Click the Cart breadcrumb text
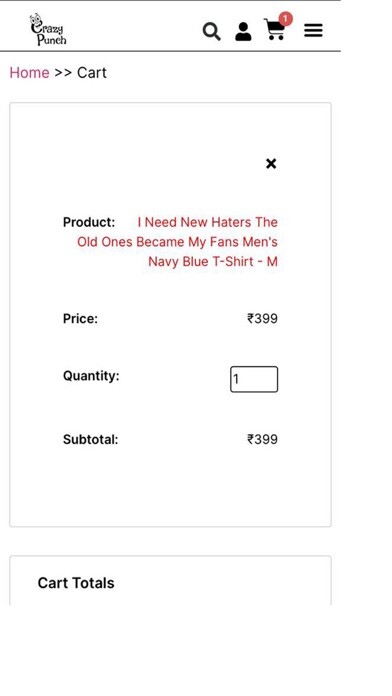Screen dimensions: 392x696 point(92,73)
